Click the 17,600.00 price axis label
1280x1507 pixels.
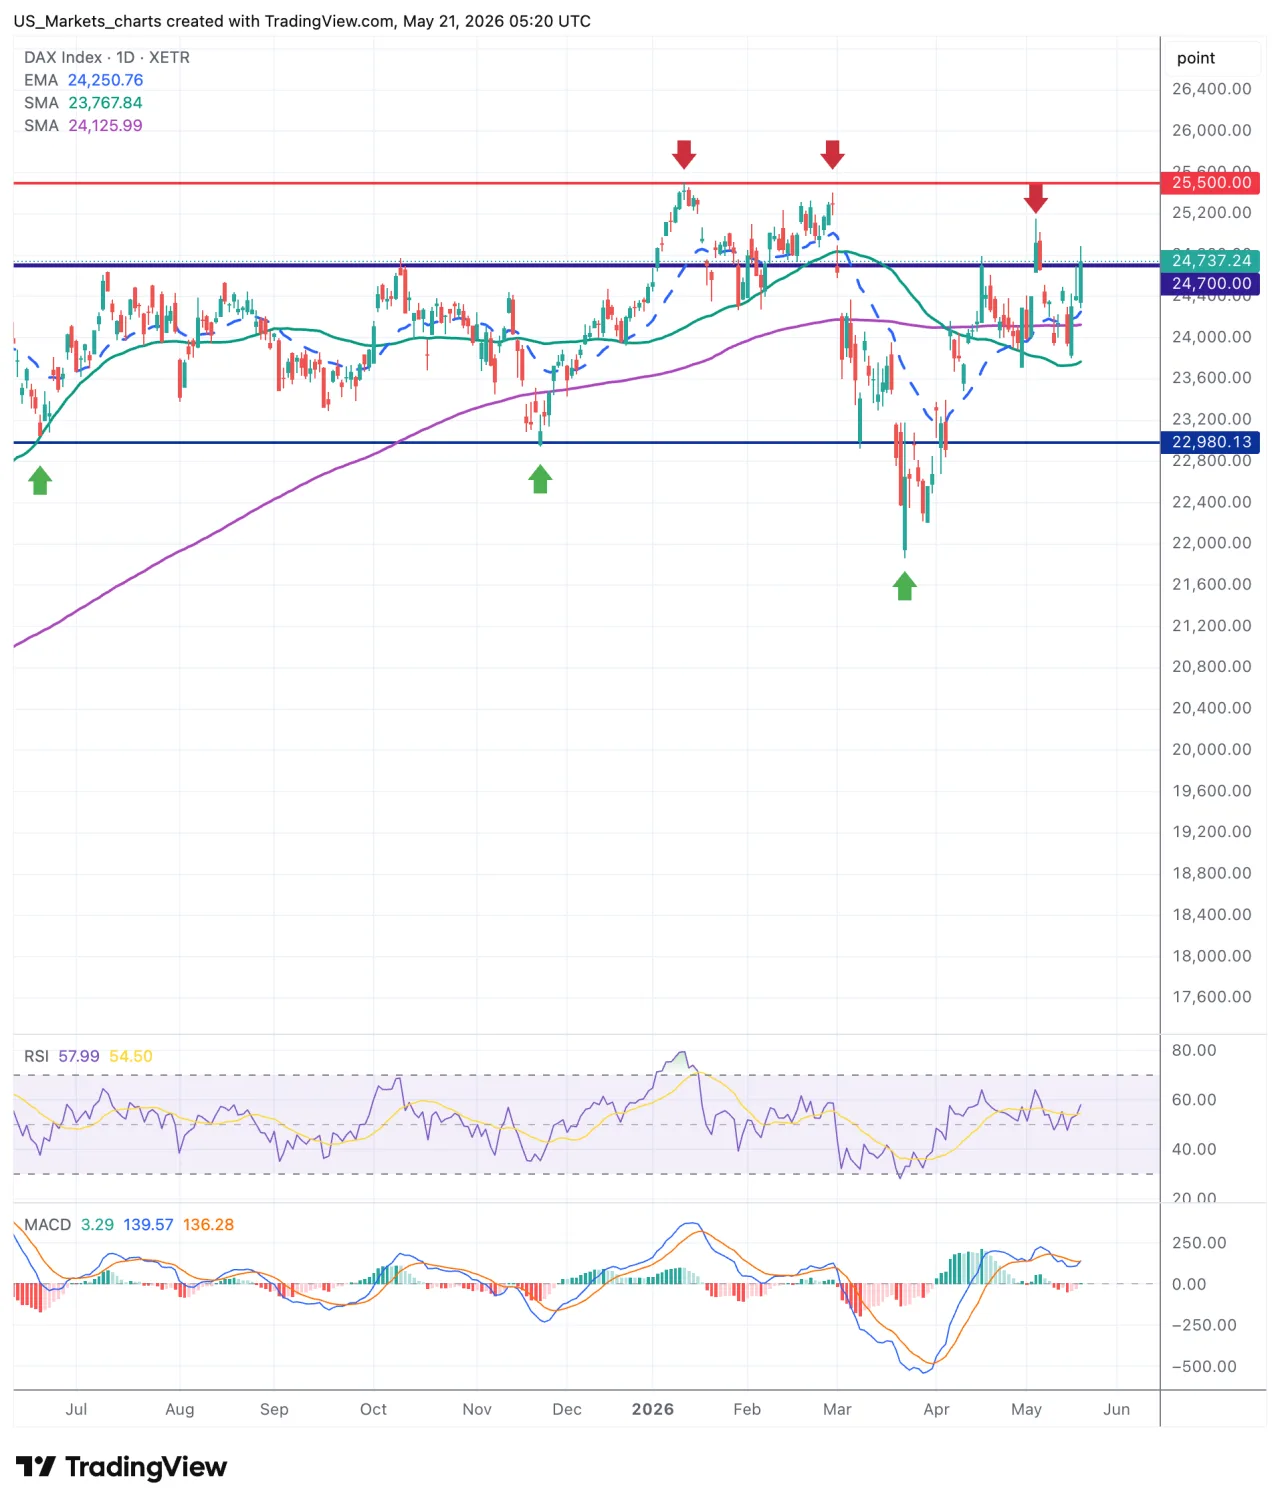[x=1212, y=997]
